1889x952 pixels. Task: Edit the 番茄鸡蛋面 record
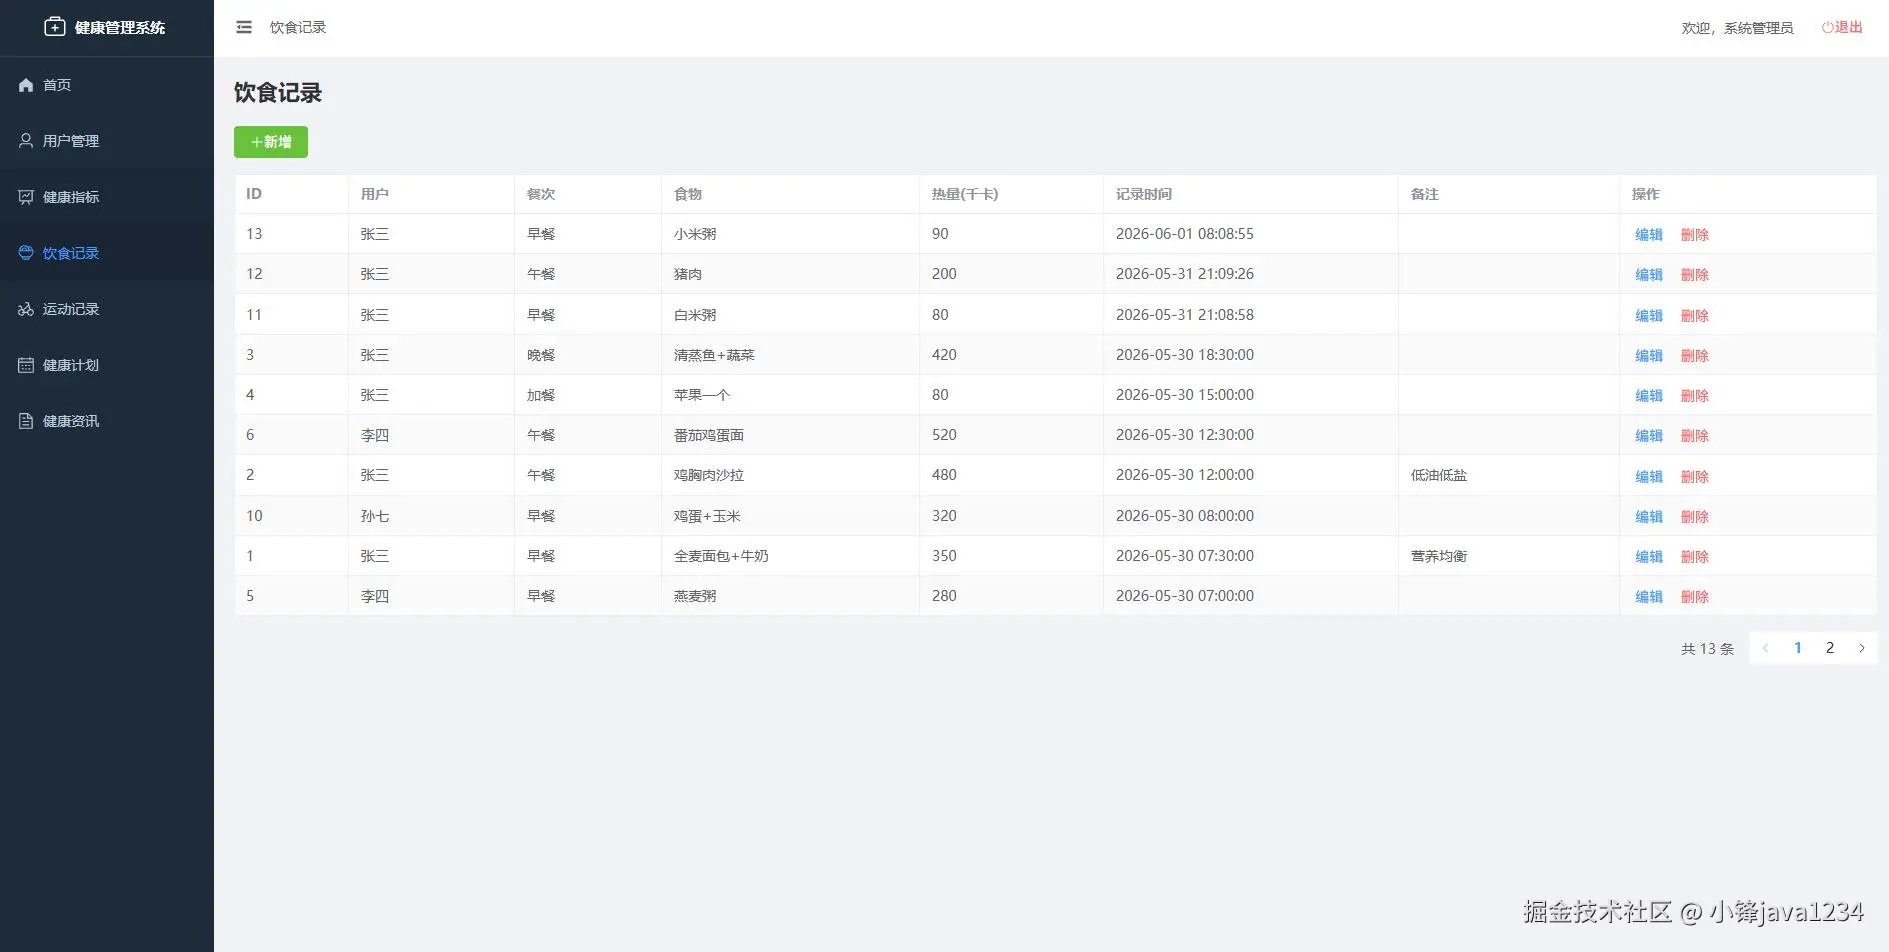pos(1649,436)
